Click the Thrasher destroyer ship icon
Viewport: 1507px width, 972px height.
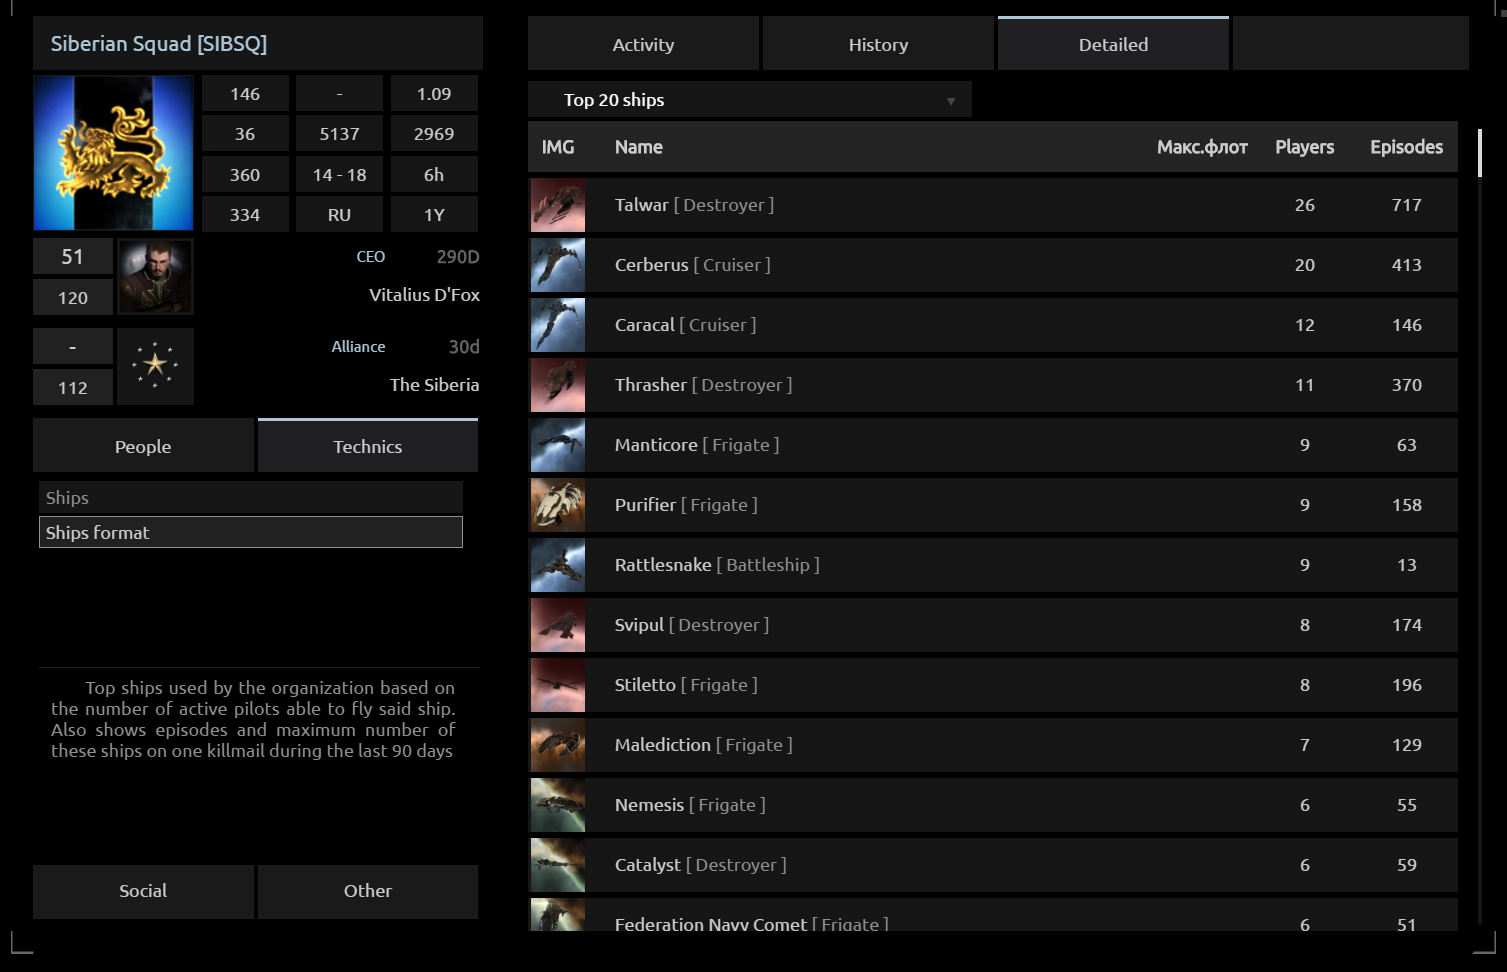[558, 385]
